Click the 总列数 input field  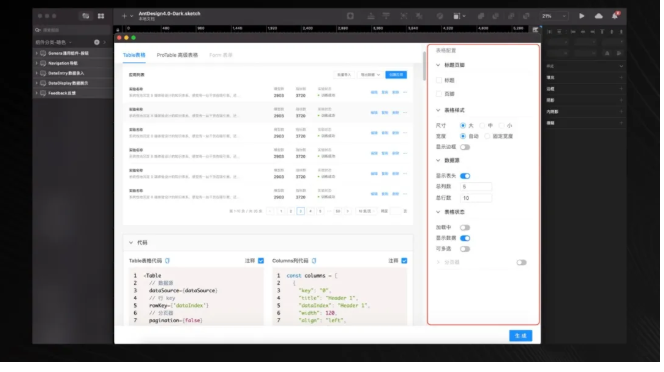[x=476, y=187]
